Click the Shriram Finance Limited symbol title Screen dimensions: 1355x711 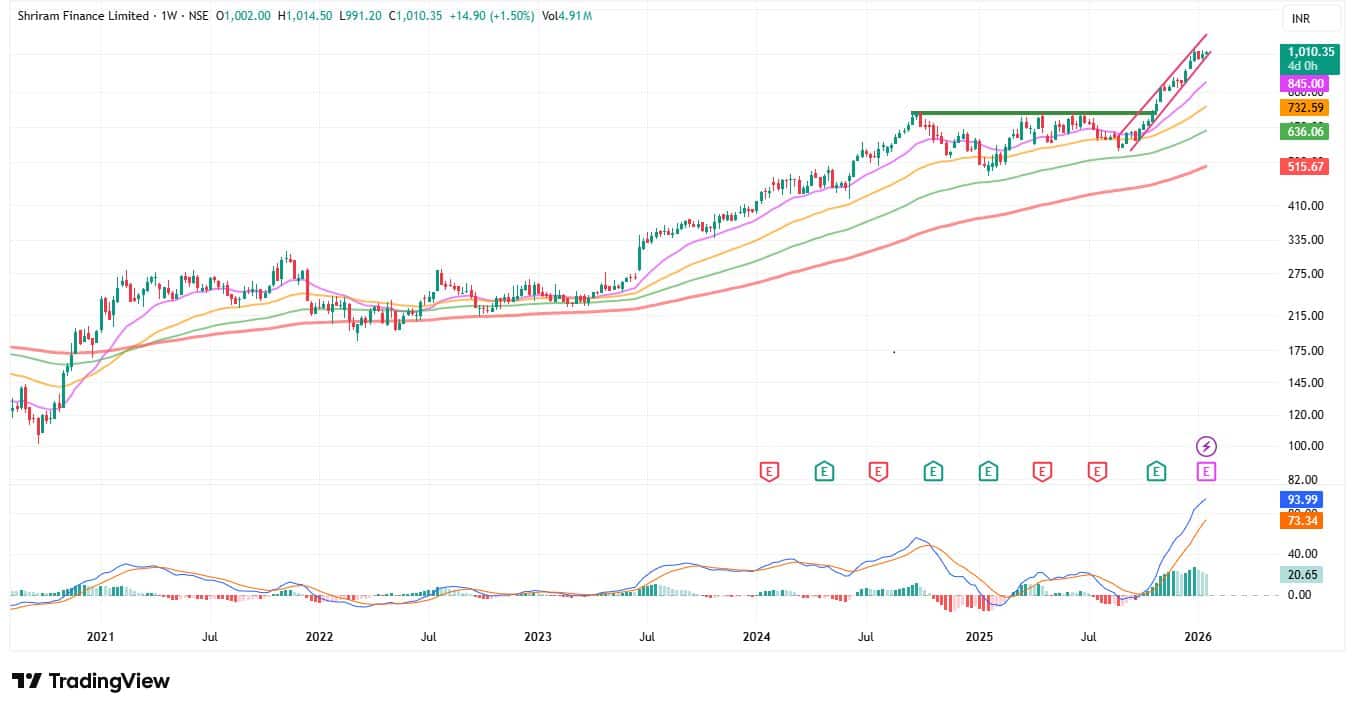click(x=83, y=16)
